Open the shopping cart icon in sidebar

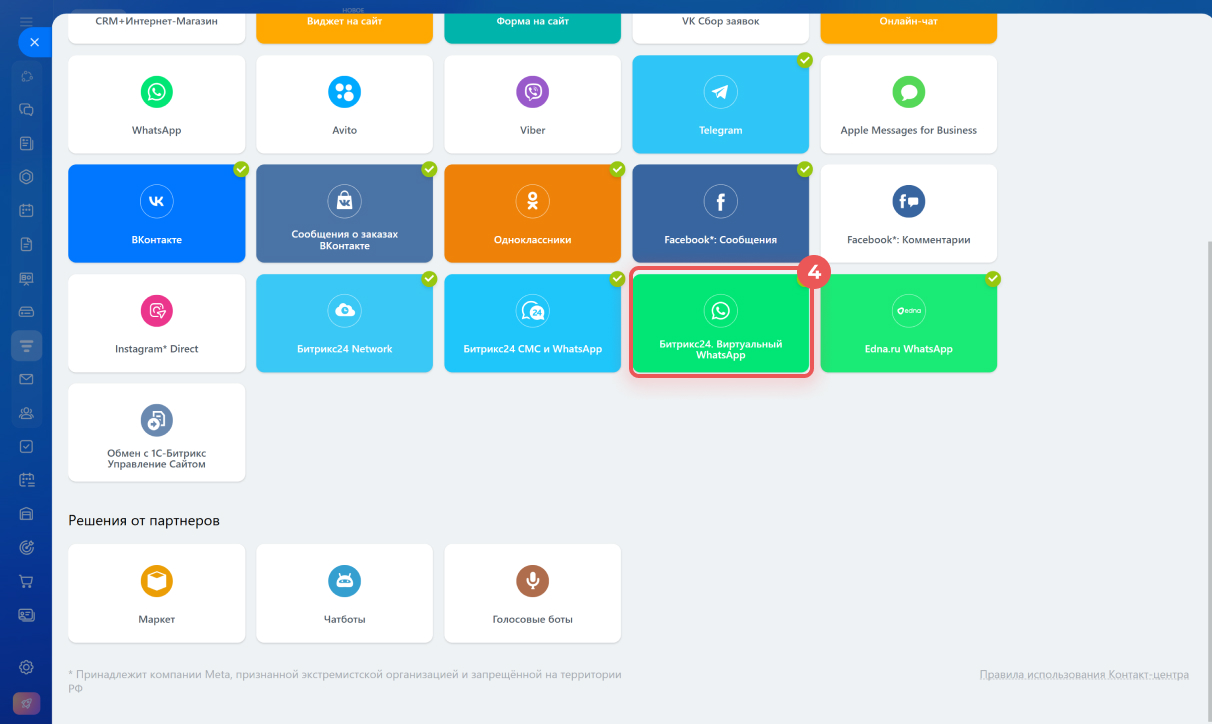pos(27,581)
